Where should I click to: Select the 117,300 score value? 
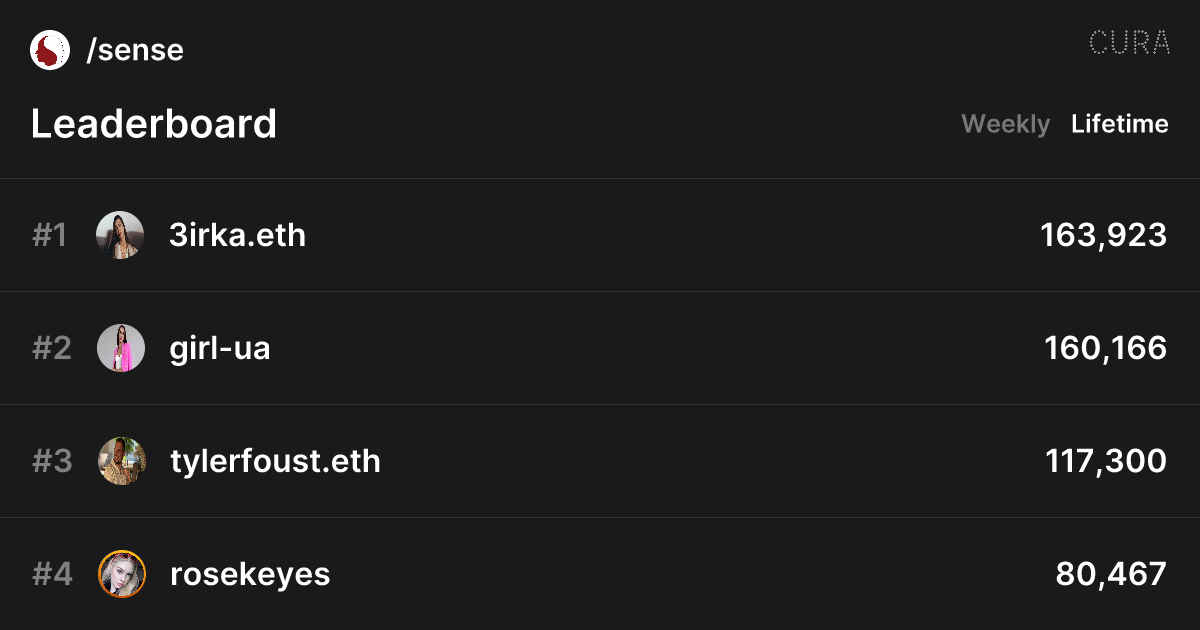(1105, 461)
